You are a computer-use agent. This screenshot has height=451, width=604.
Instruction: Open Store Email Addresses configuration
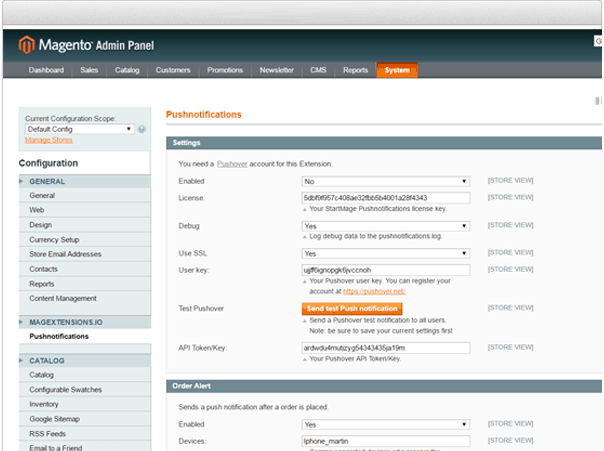point(85,254)
